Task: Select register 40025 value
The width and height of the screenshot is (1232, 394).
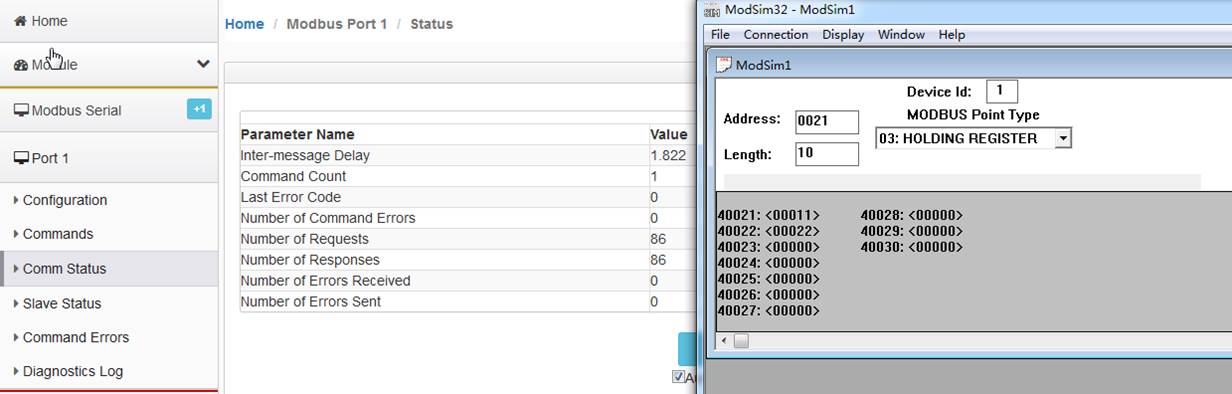Action: click(x=792, y=279)
